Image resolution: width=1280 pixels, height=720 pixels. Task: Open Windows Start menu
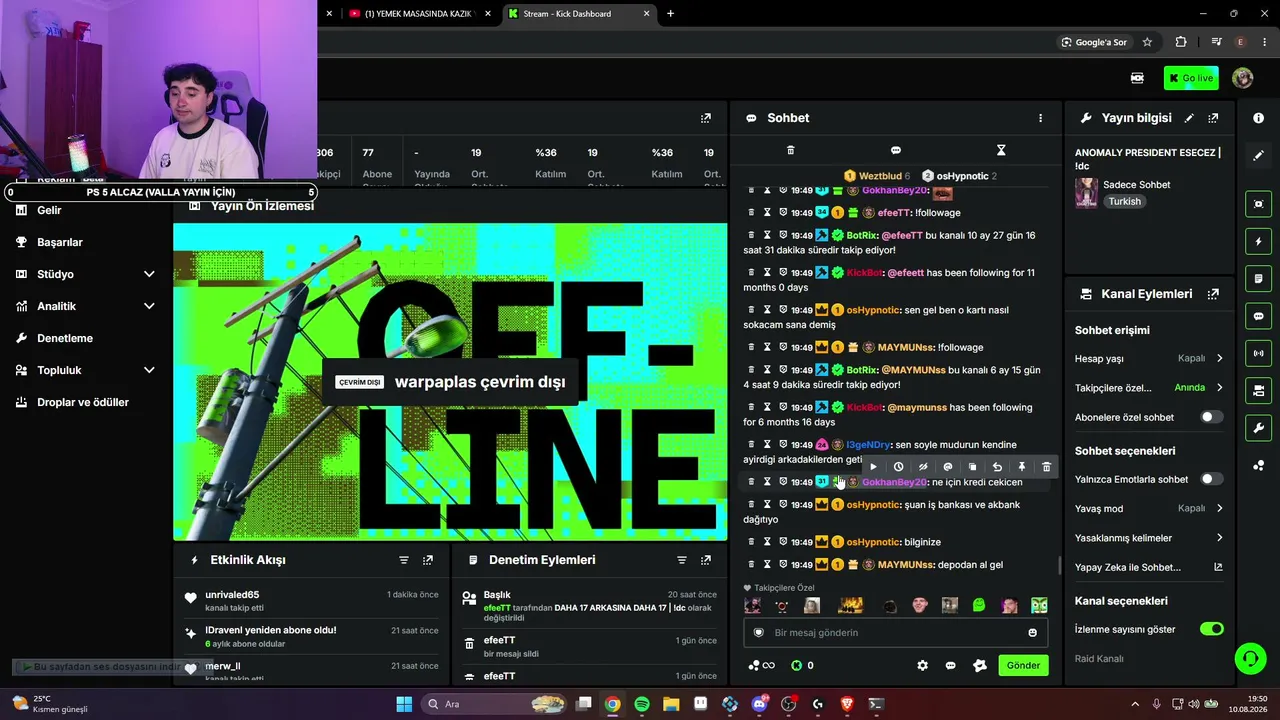click(x=404, y=704)
